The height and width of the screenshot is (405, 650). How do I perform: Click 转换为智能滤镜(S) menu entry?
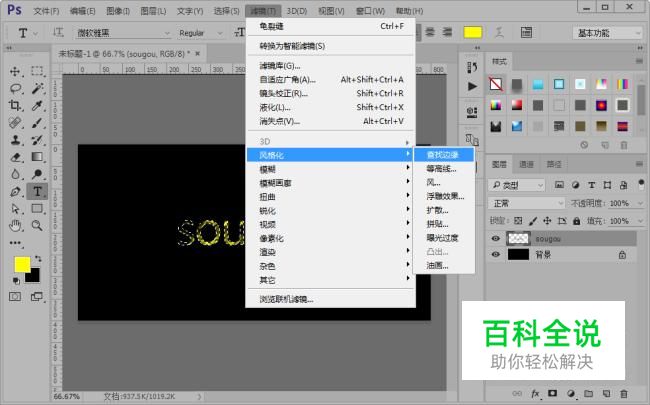click(330, 46)
